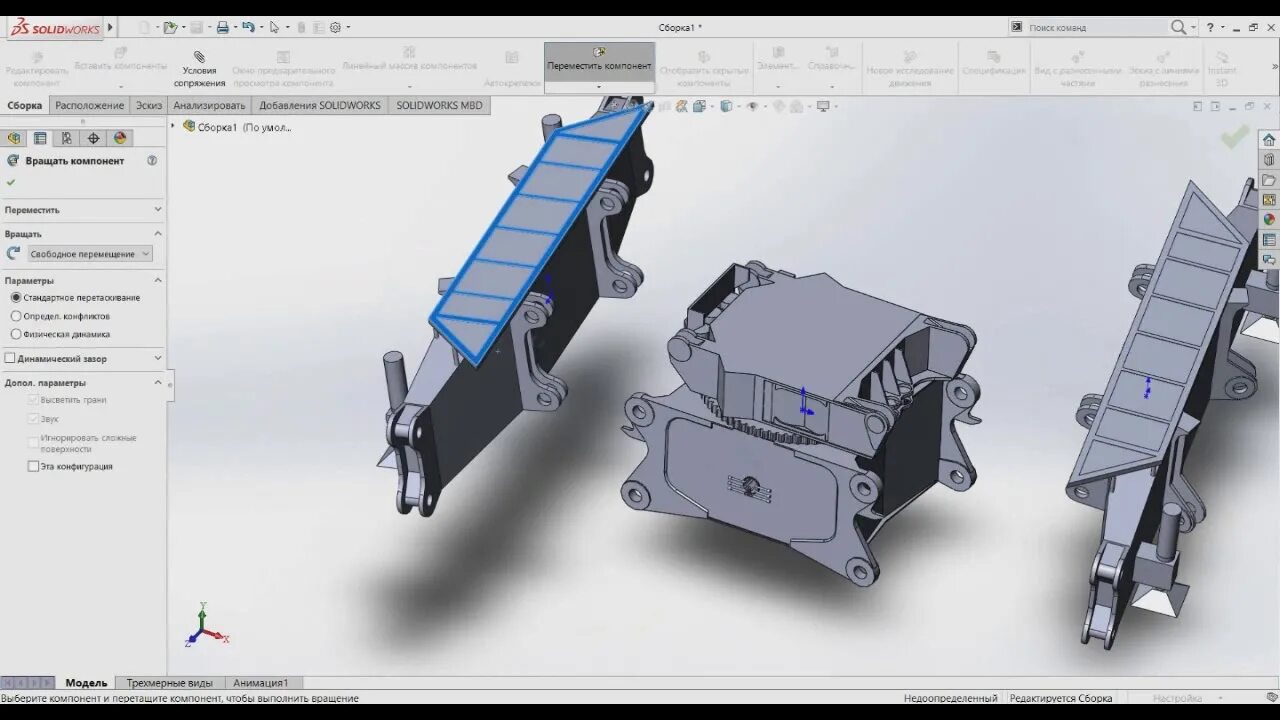Image resolution: width=1280 pixels, height=720 pixels.
Task: Click the Условия сопряжения mate tool
Action: coord(199,69)
